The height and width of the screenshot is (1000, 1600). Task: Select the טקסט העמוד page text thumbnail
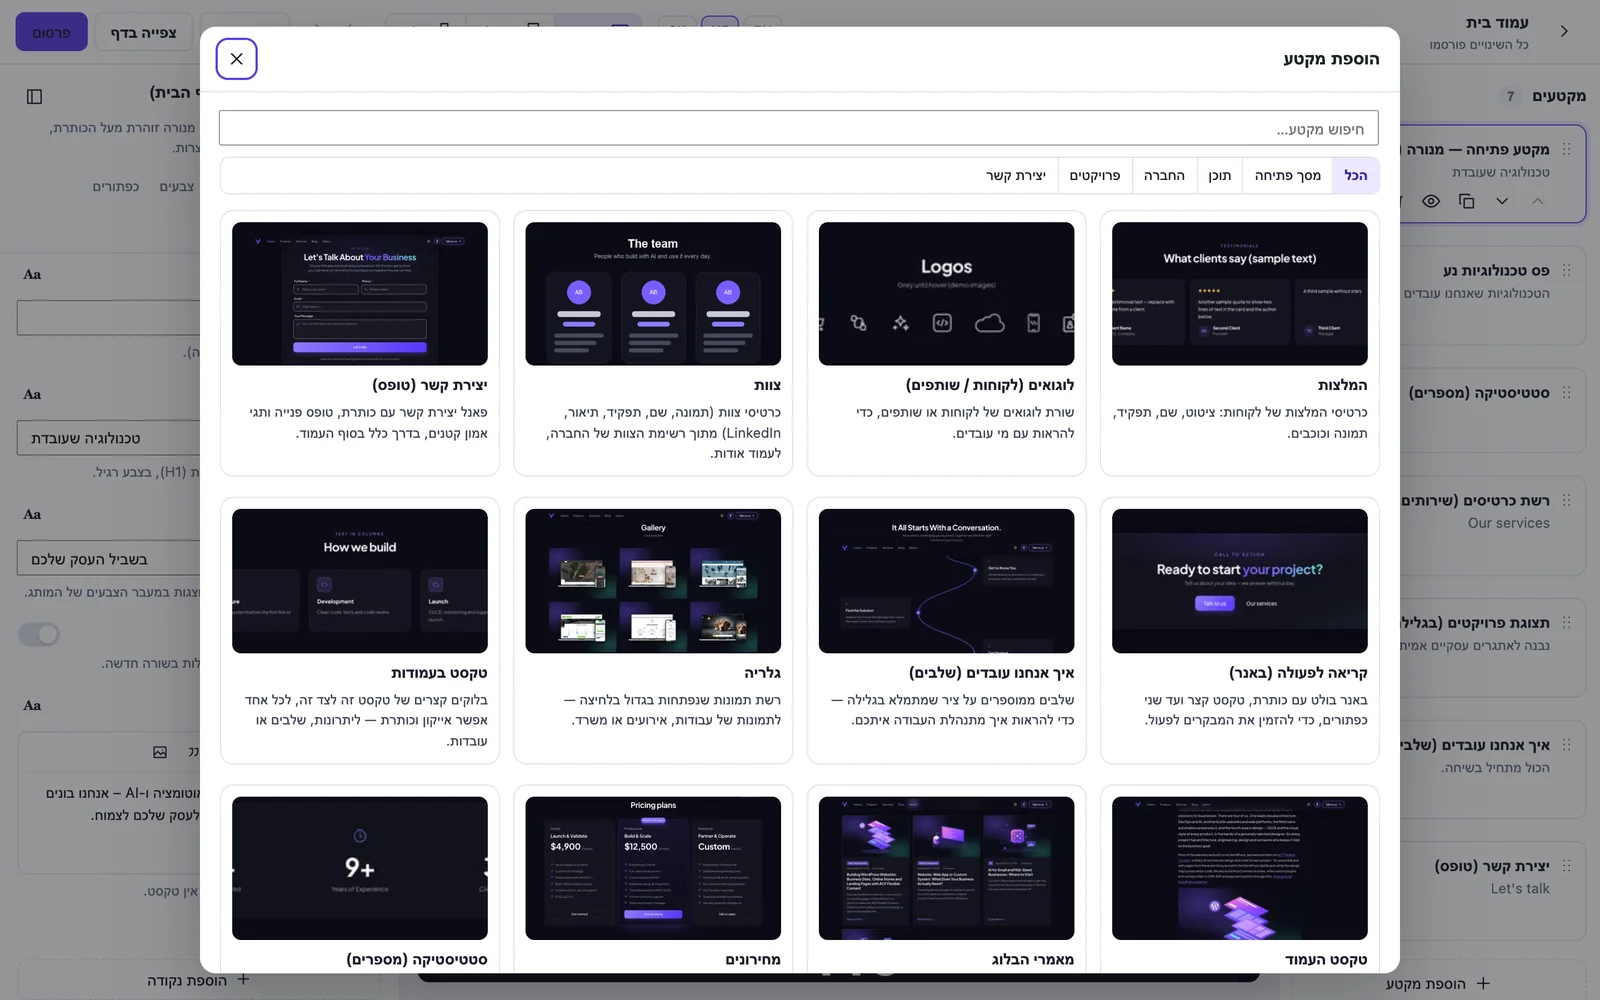pos(1239,868)
